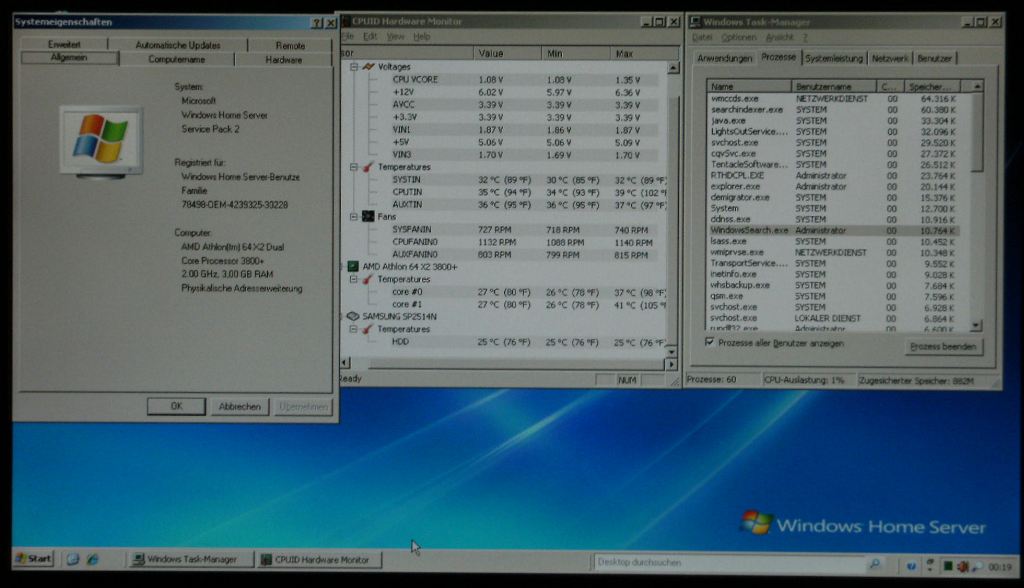Click the Fans category icon
The width and height of the screenshot is (1024, 588).
(x=368, y=216)
